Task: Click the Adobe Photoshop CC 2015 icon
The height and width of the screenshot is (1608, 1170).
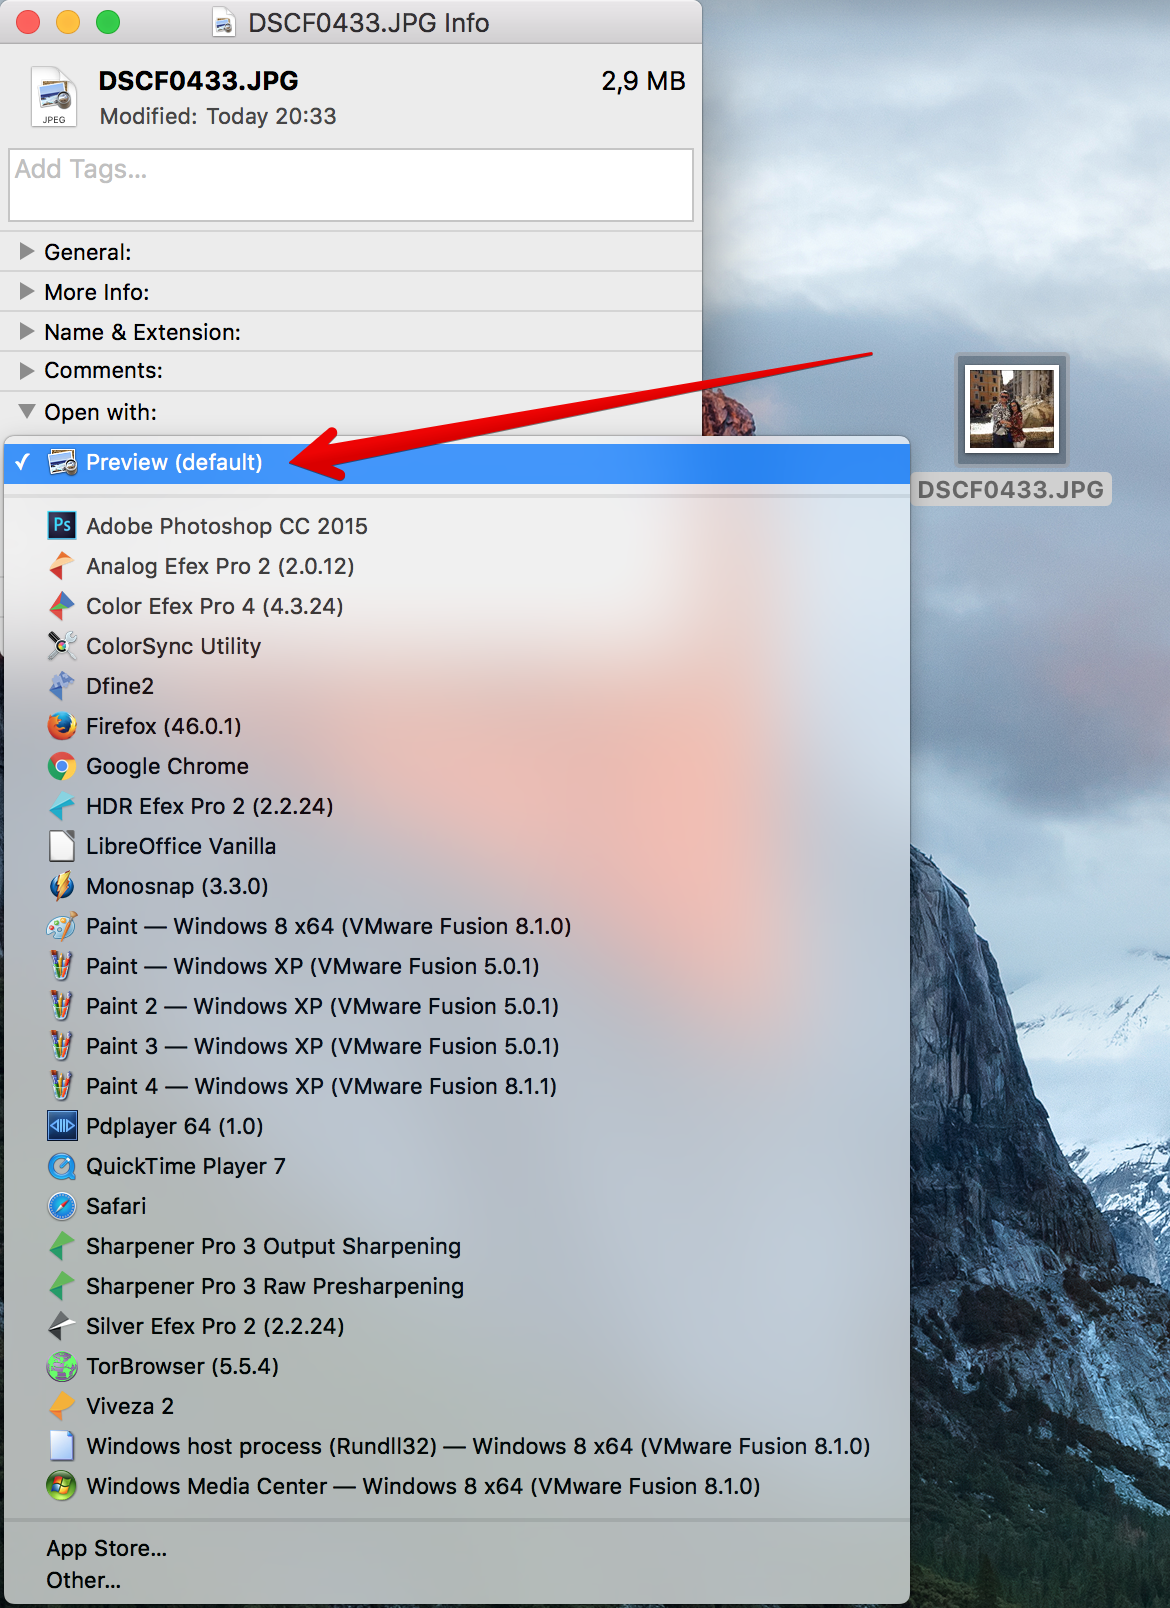Action: click(62, 525)
